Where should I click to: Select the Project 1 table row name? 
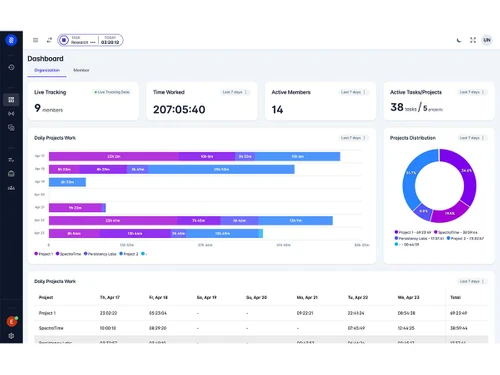[47, 313]
